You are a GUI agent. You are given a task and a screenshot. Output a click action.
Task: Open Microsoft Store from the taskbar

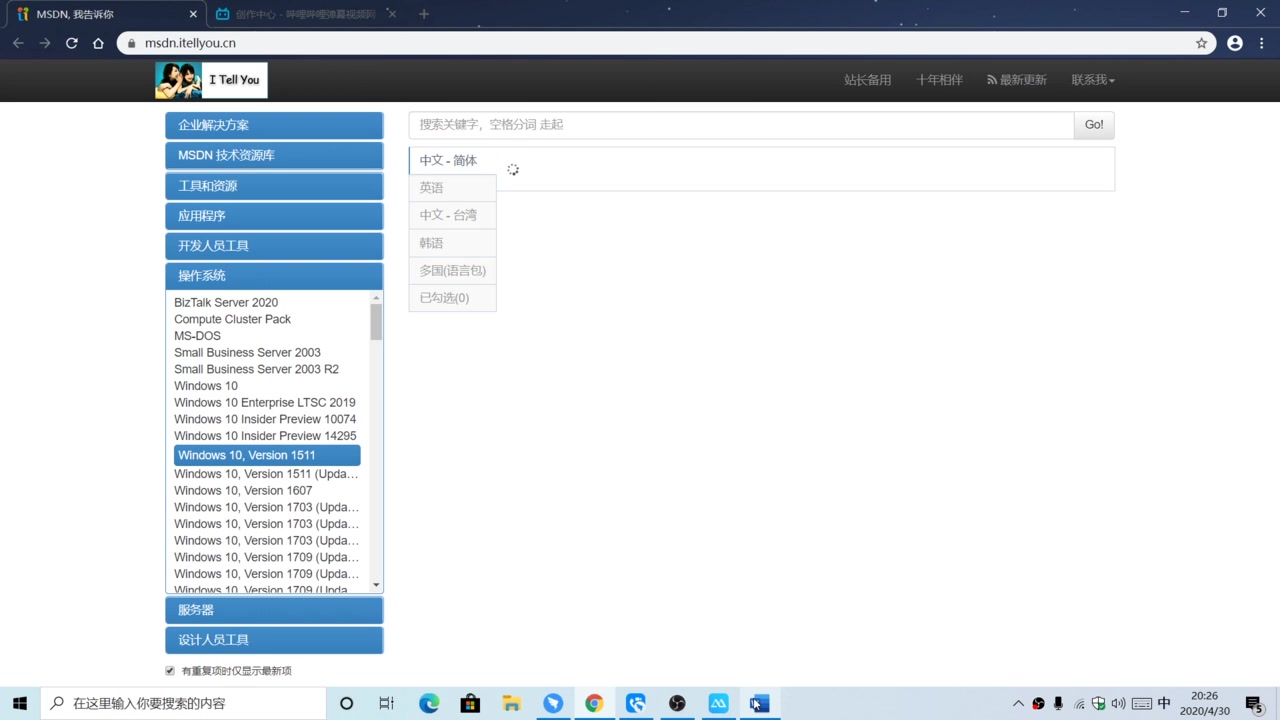pyautogui.click(x=470, y=703)
